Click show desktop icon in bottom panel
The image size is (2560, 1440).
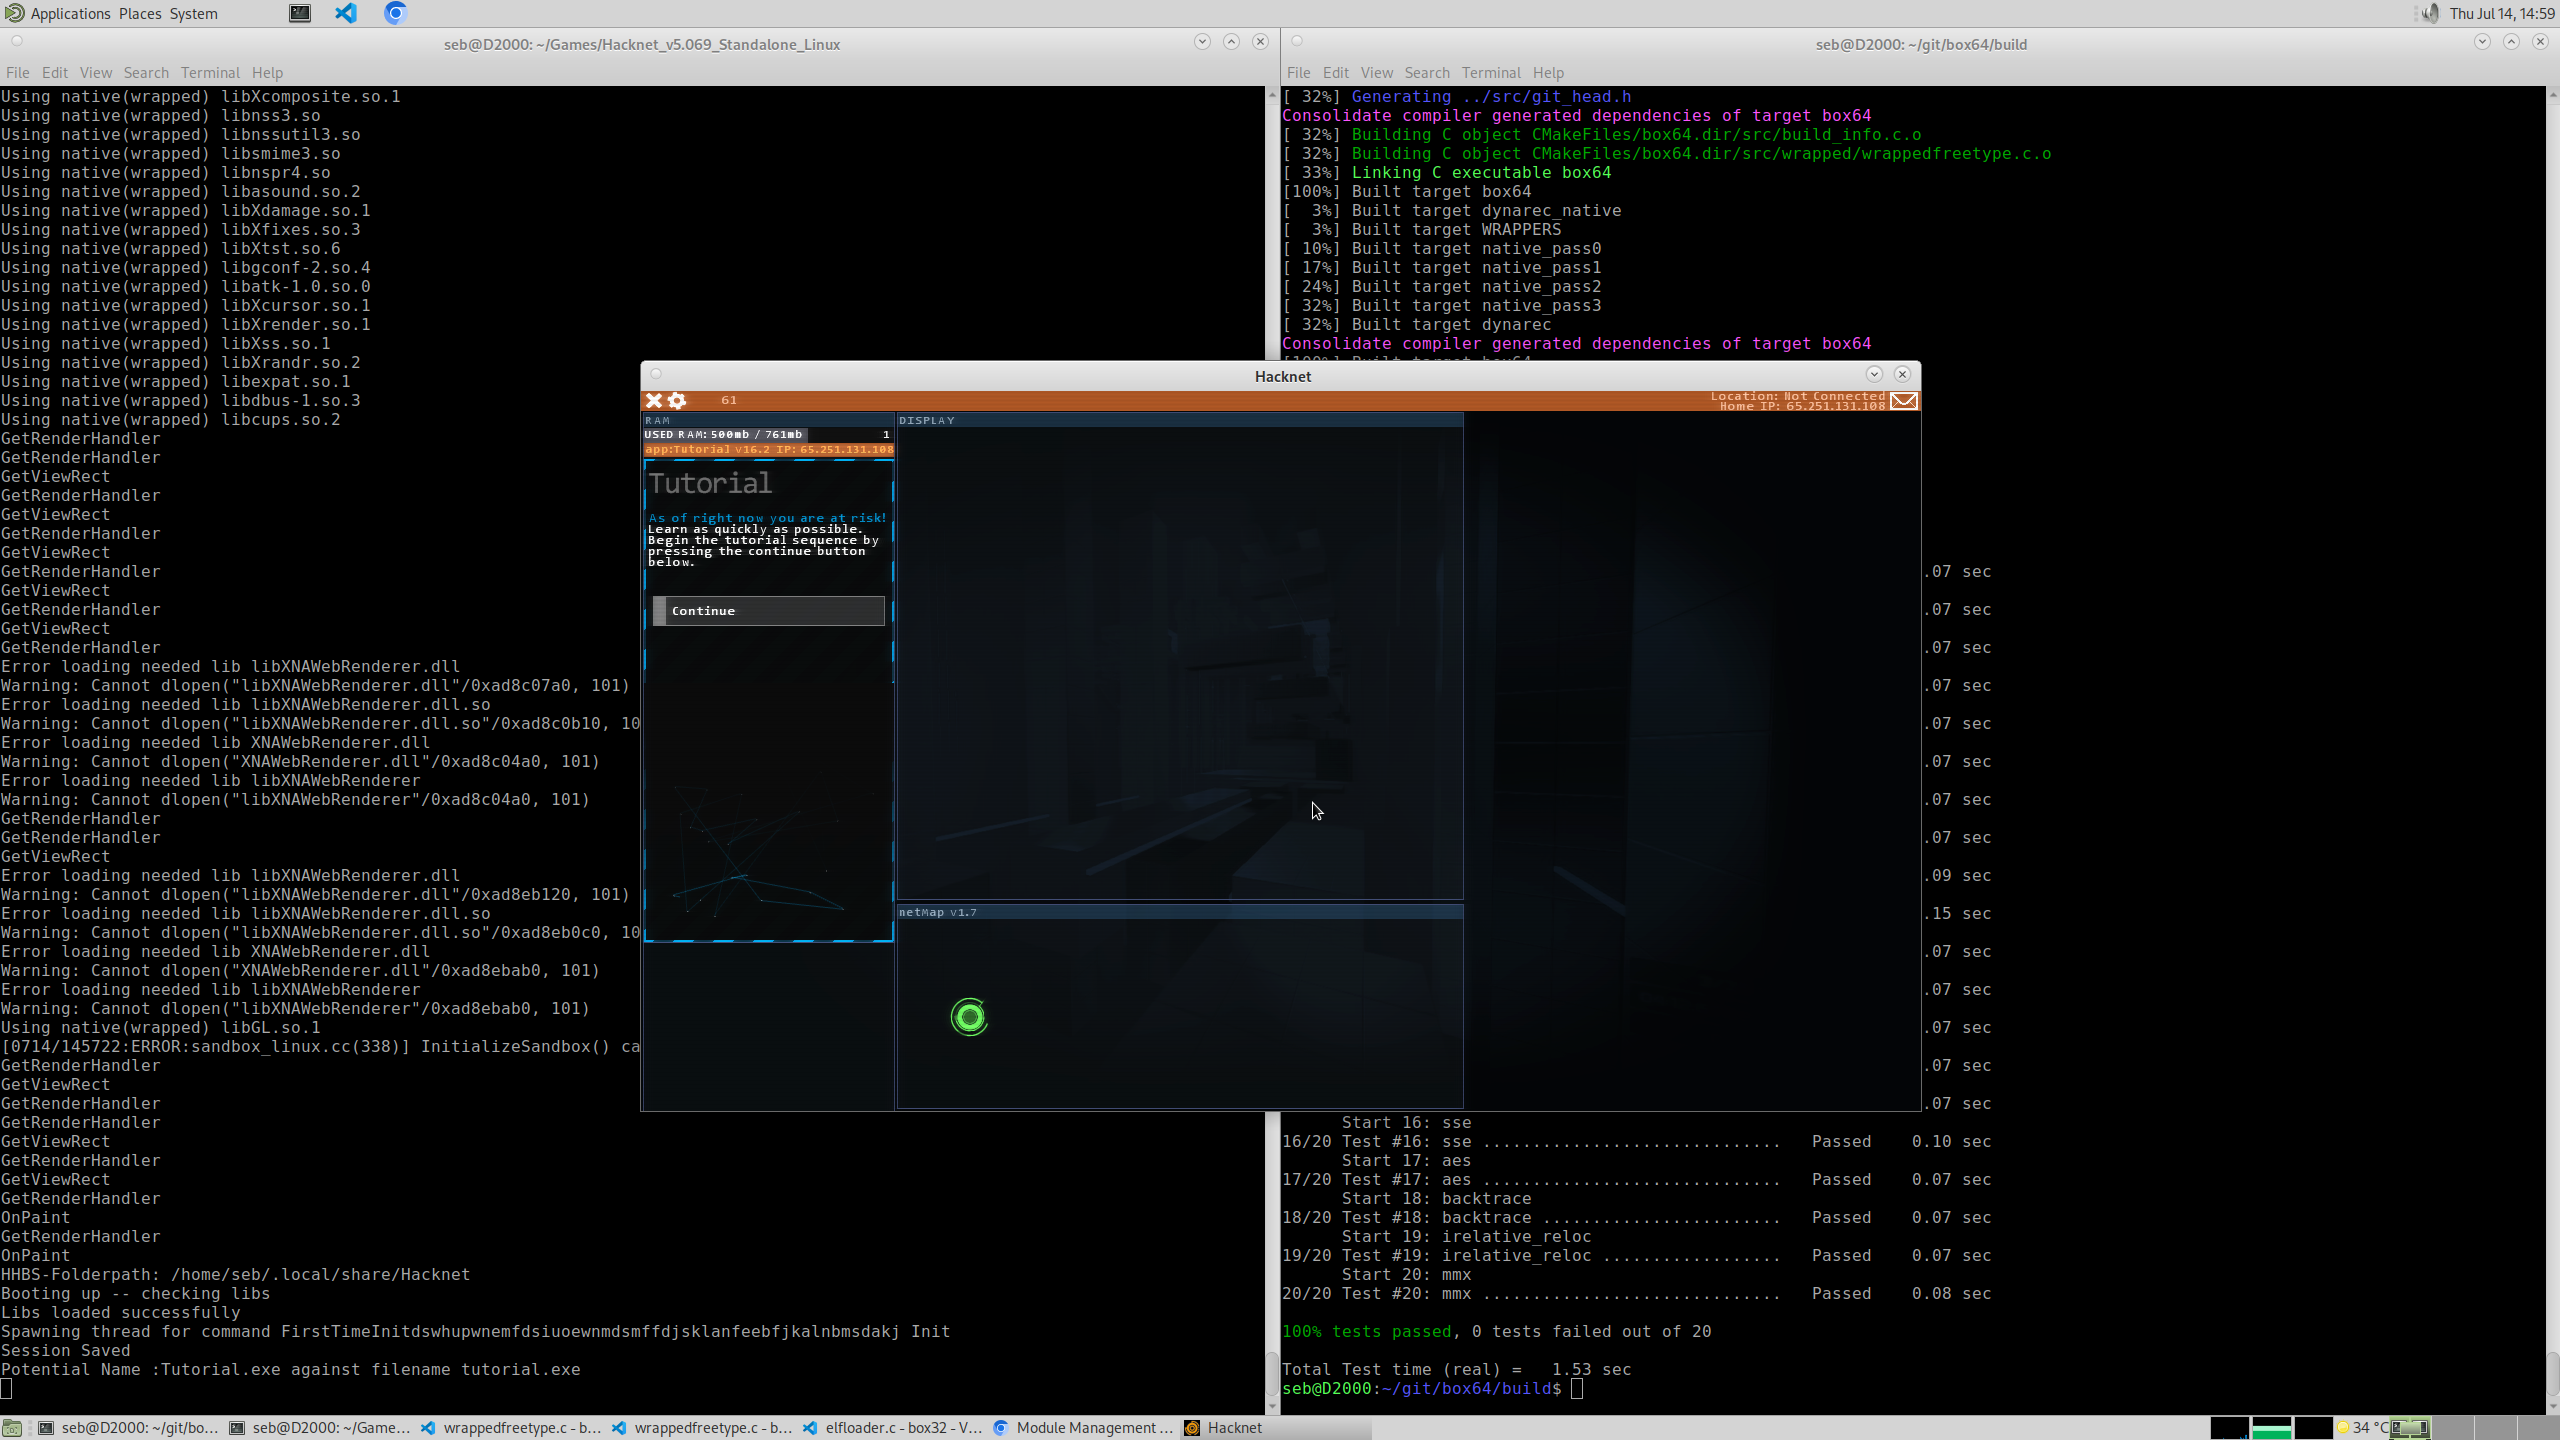[x=12, y=1428]
